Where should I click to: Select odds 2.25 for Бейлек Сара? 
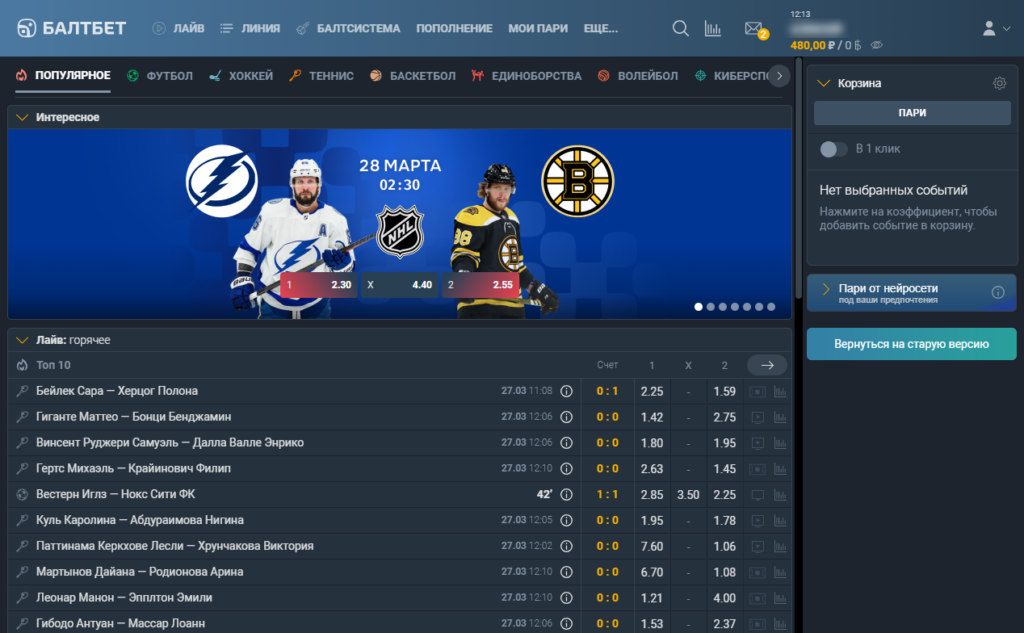(x=652, y=391)
